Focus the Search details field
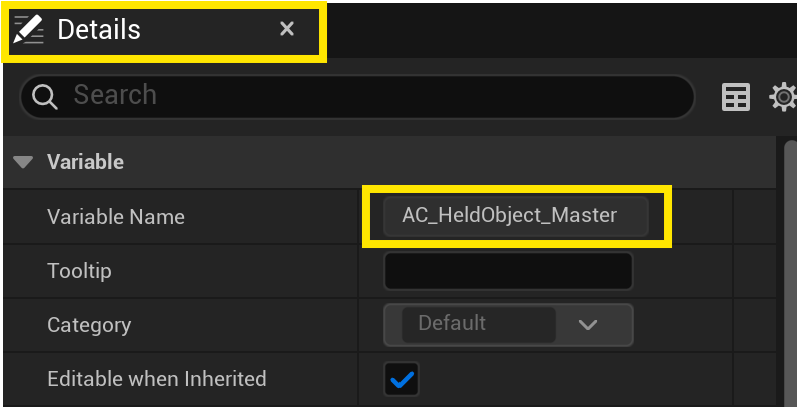The image size is (797, 407). click(370, 96)
